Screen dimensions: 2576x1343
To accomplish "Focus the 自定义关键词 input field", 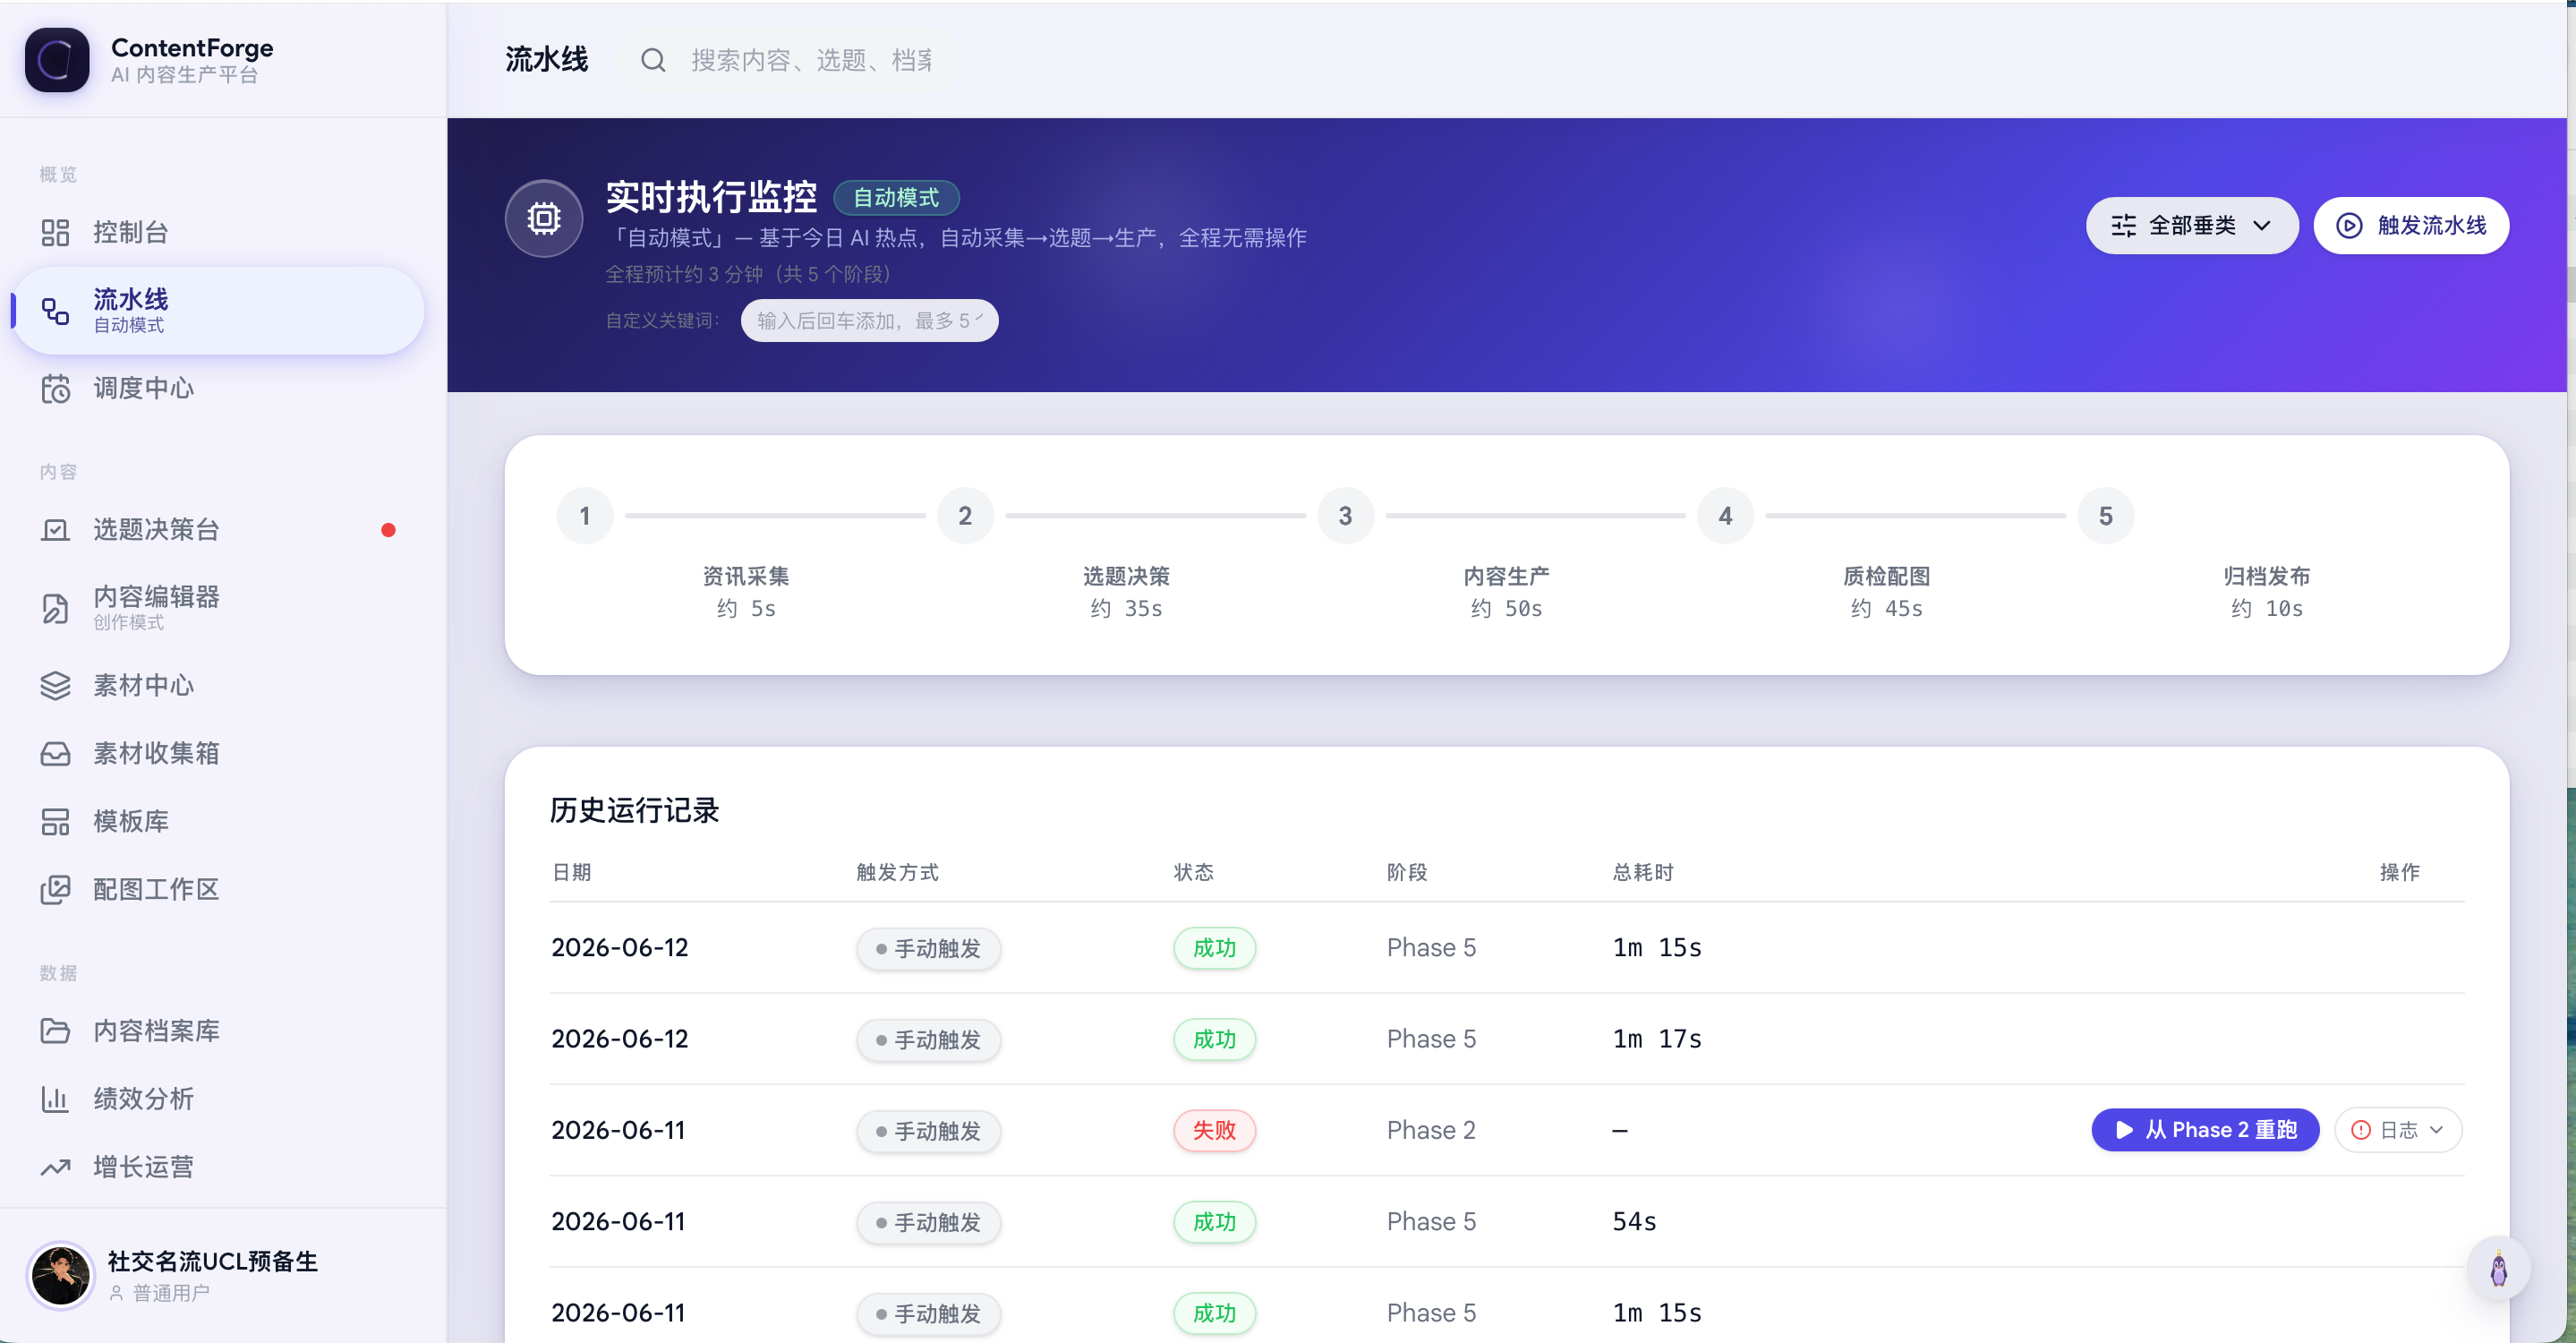I will point(869,321).
